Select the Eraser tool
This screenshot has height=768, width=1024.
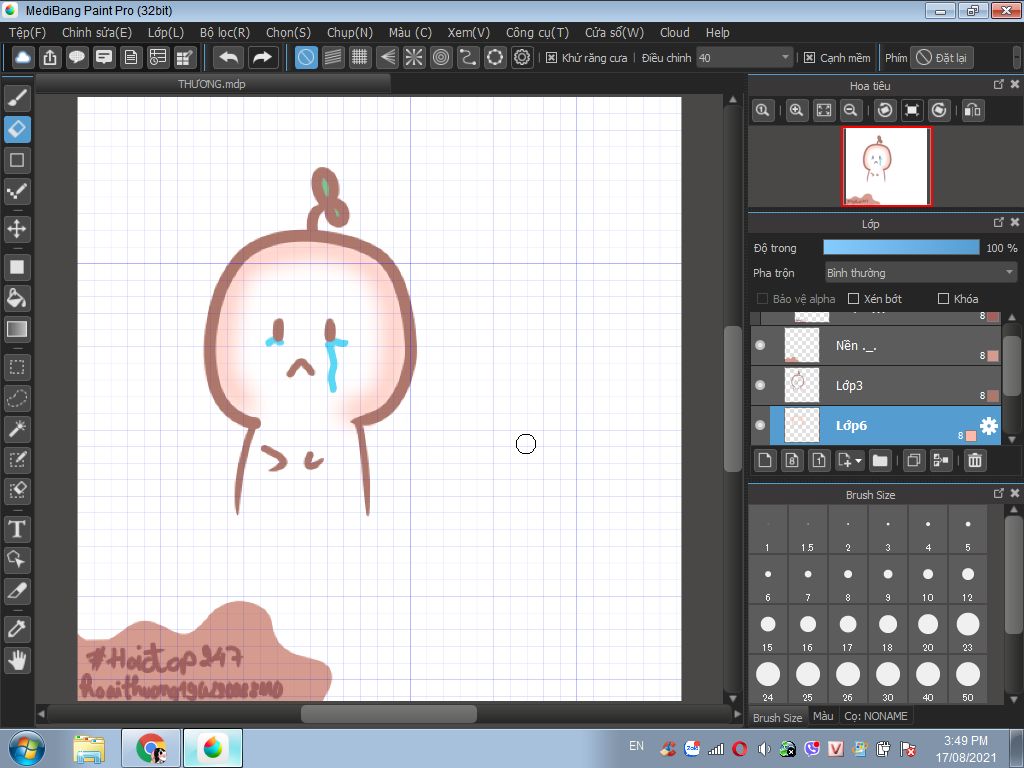[17, 129]
